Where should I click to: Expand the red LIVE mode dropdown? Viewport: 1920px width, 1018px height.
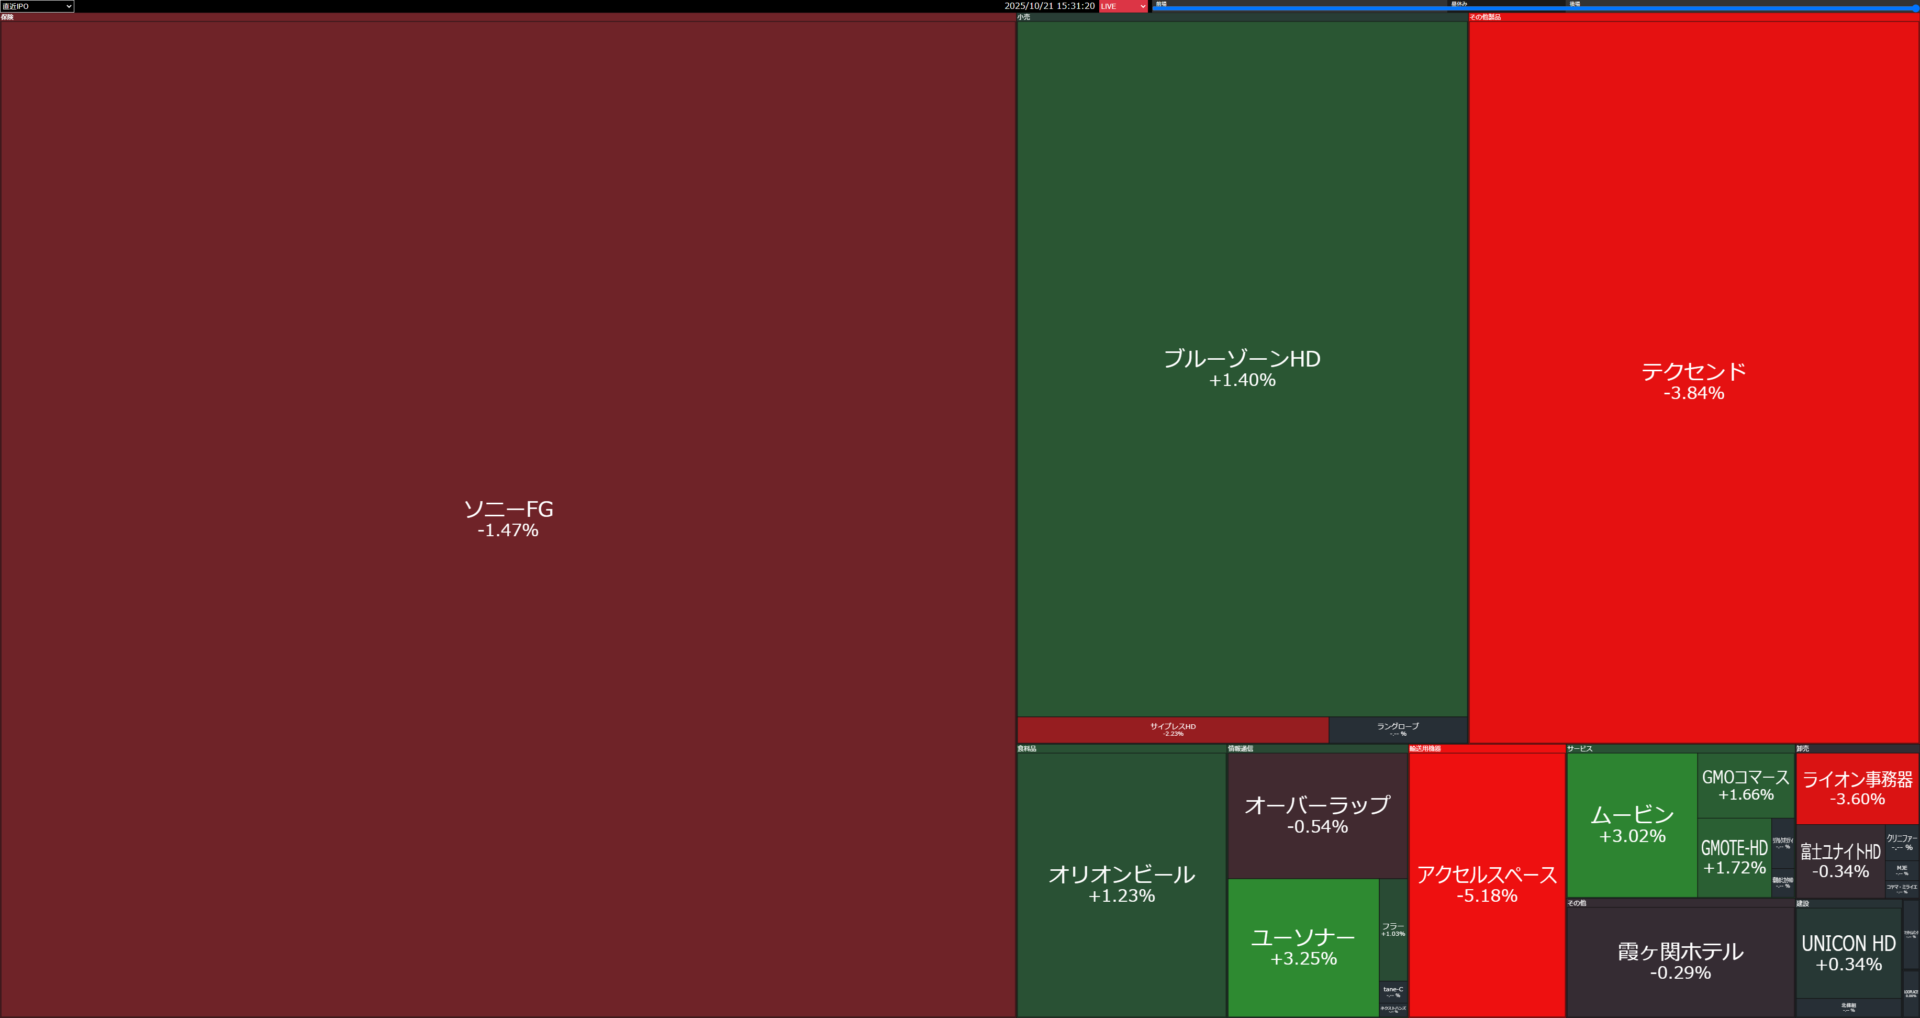[1123, 6]
